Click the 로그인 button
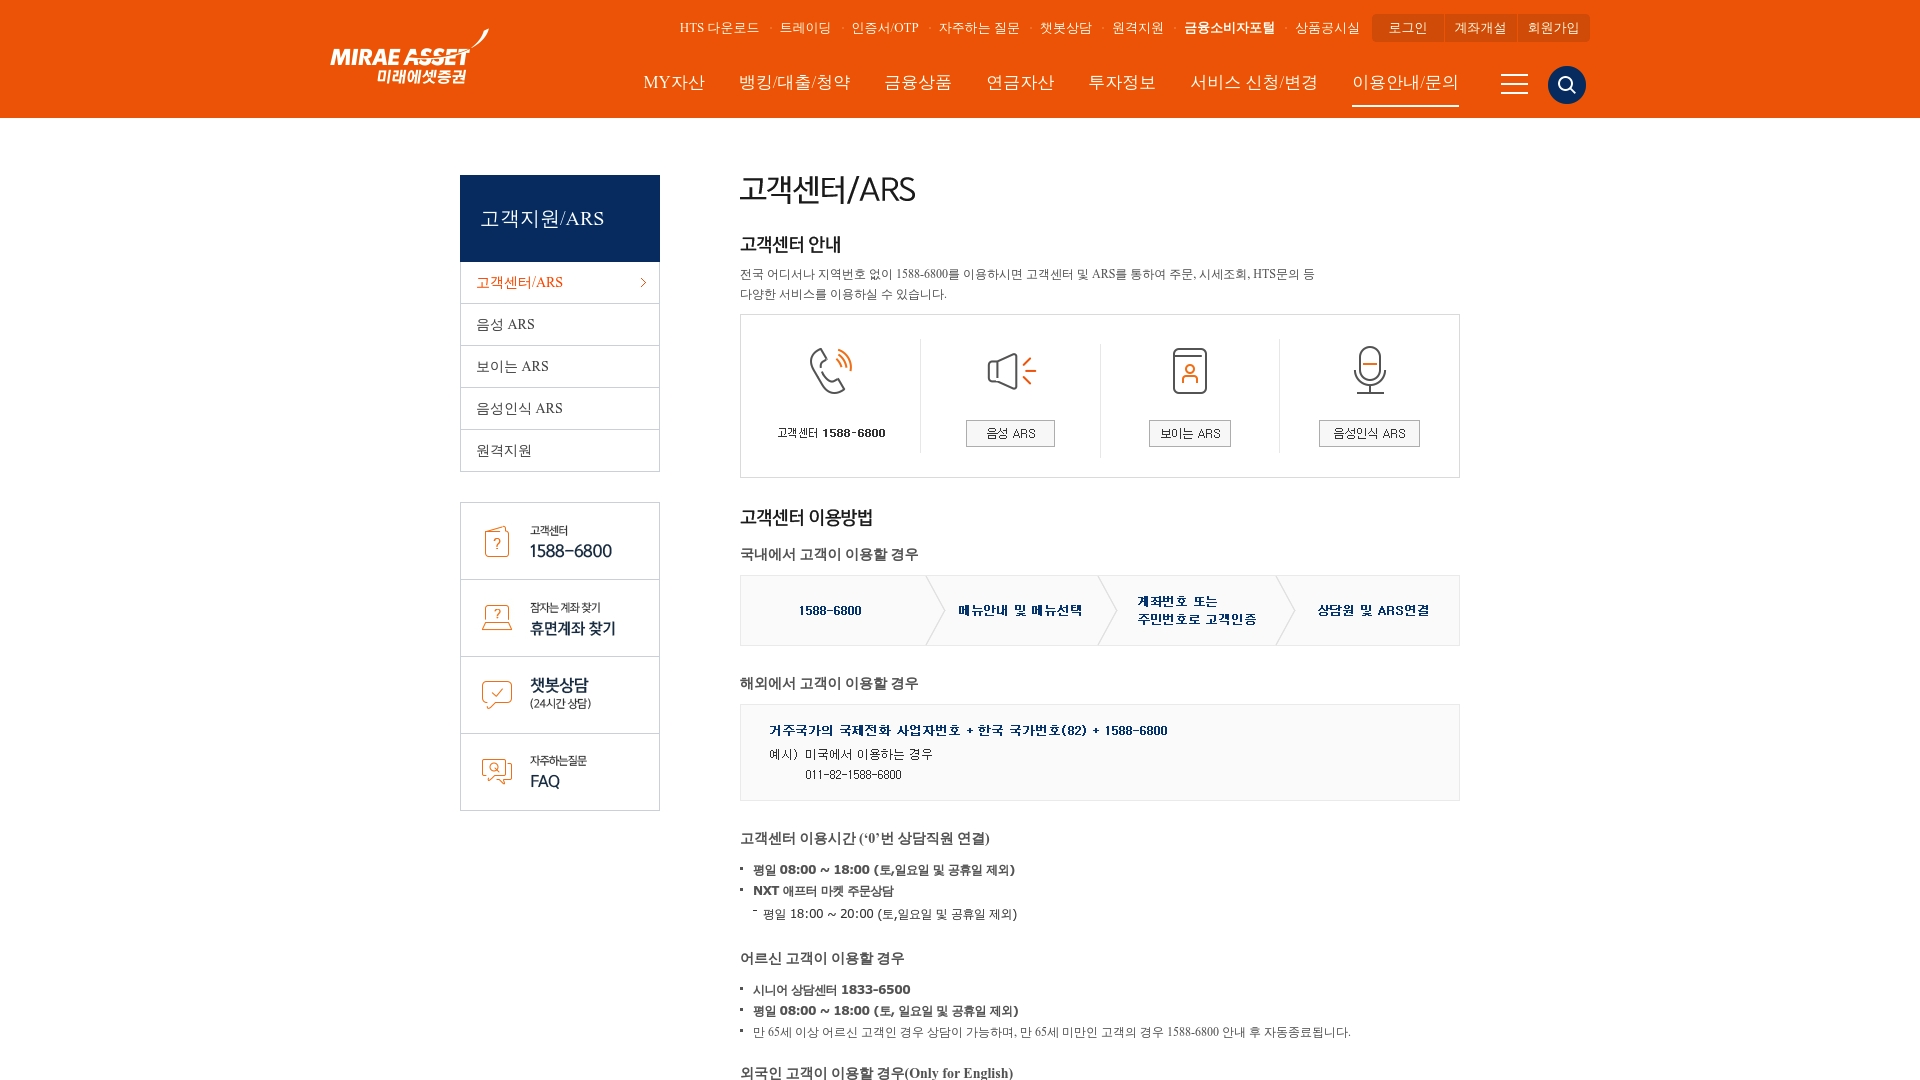The height and width of the screenshot is (1080, 1920). pyautogui.click(x=1406, y=28)
